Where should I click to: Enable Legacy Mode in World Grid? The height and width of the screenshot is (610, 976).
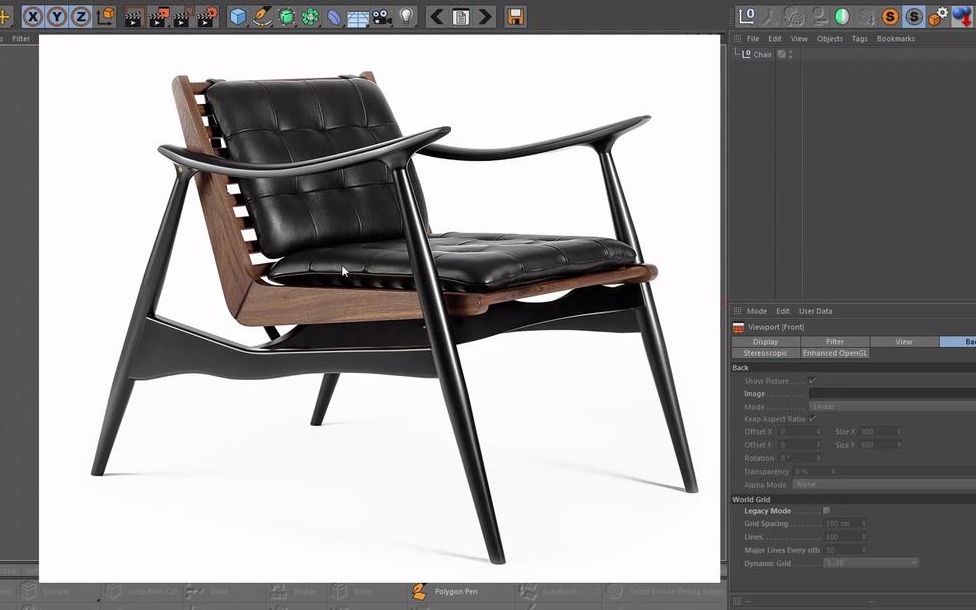point(826,510)
